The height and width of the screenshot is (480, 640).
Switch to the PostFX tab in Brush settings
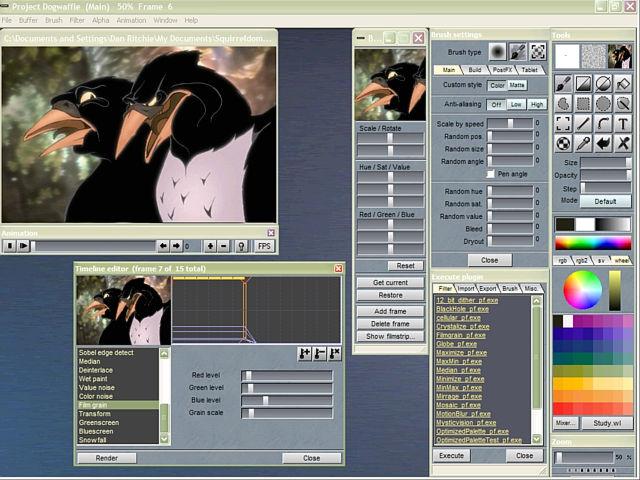tap(502, 70)
